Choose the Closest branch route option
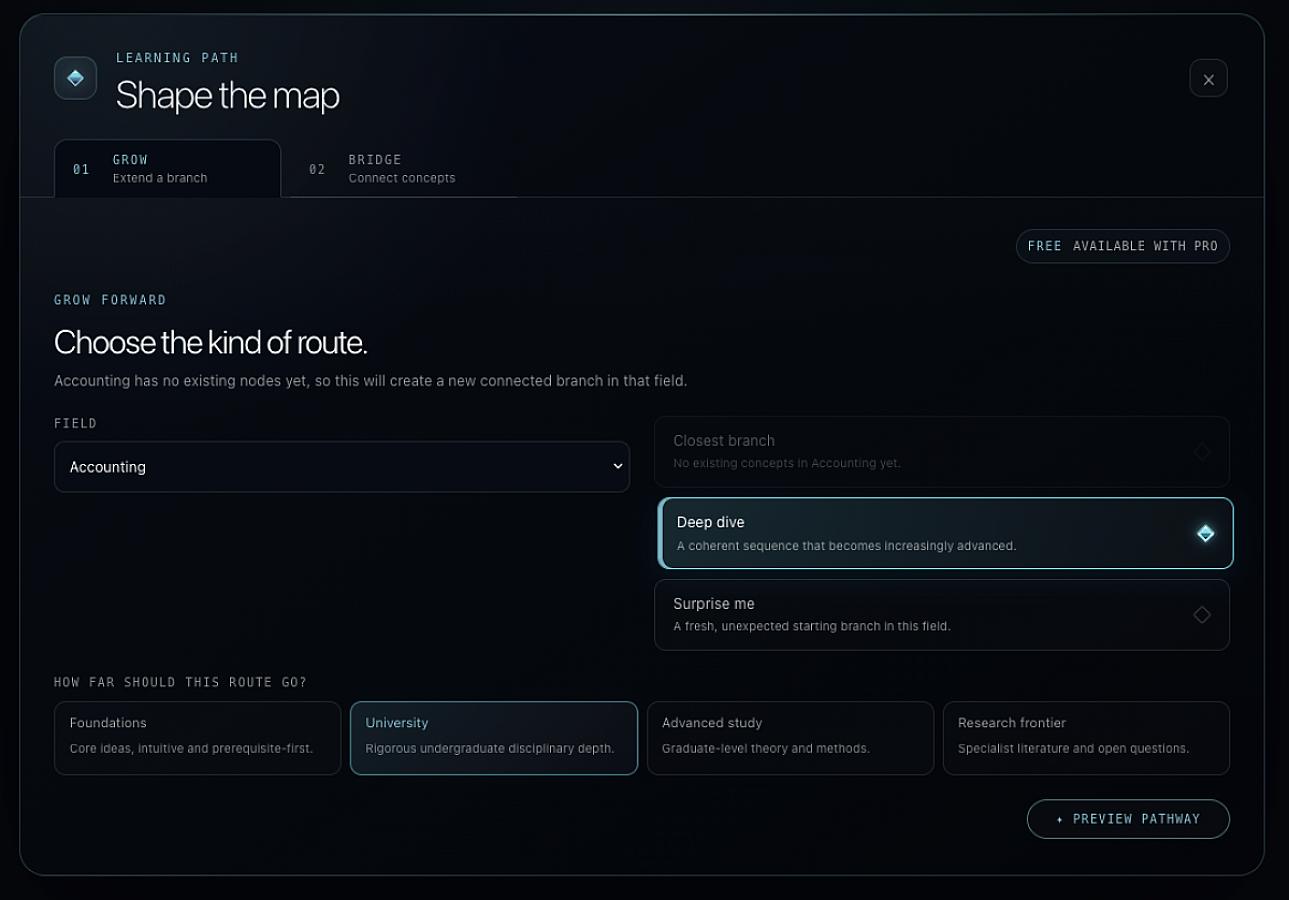The height and width of the screenshot is (900, 1289). point(942,452)
